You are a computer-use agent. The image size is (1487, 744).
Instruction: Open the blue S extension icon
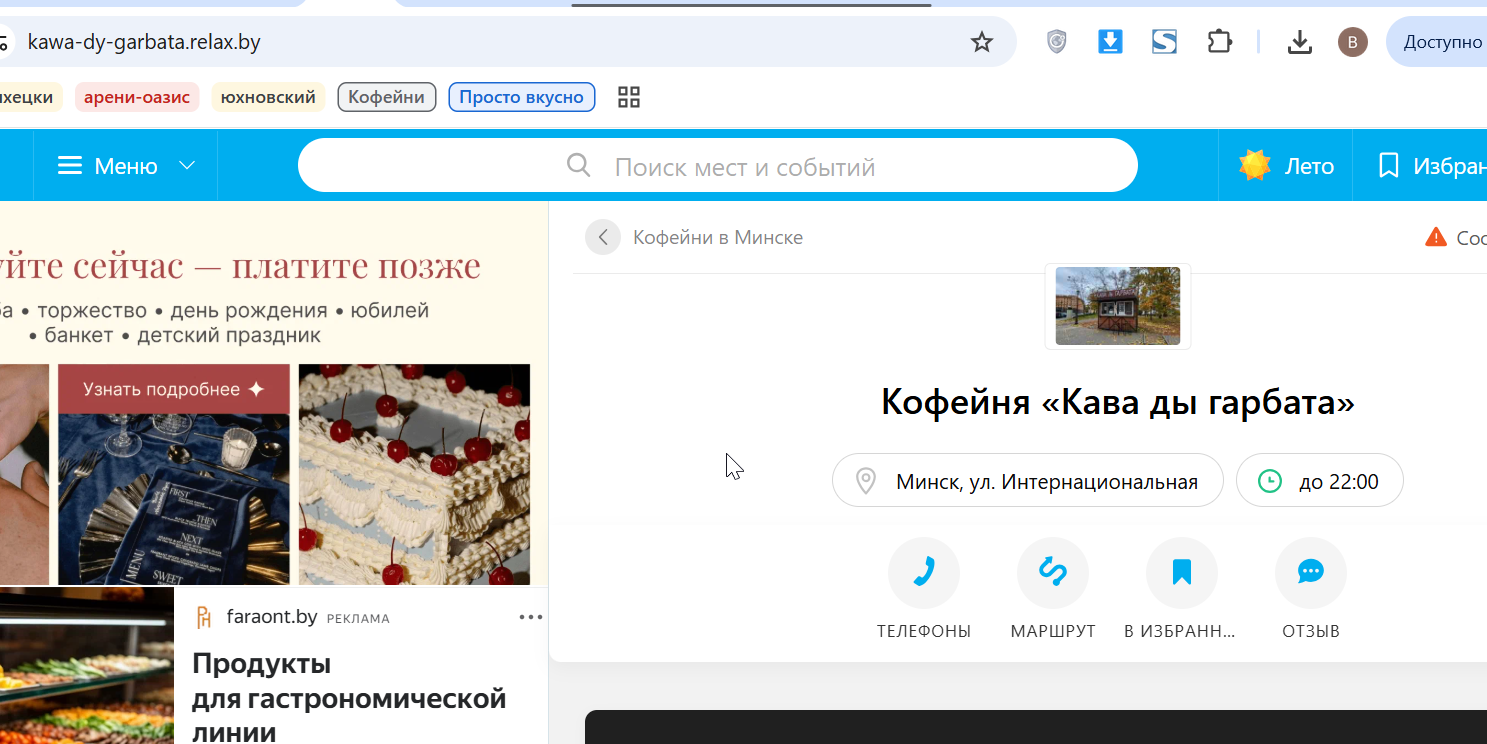point(1164,42)
